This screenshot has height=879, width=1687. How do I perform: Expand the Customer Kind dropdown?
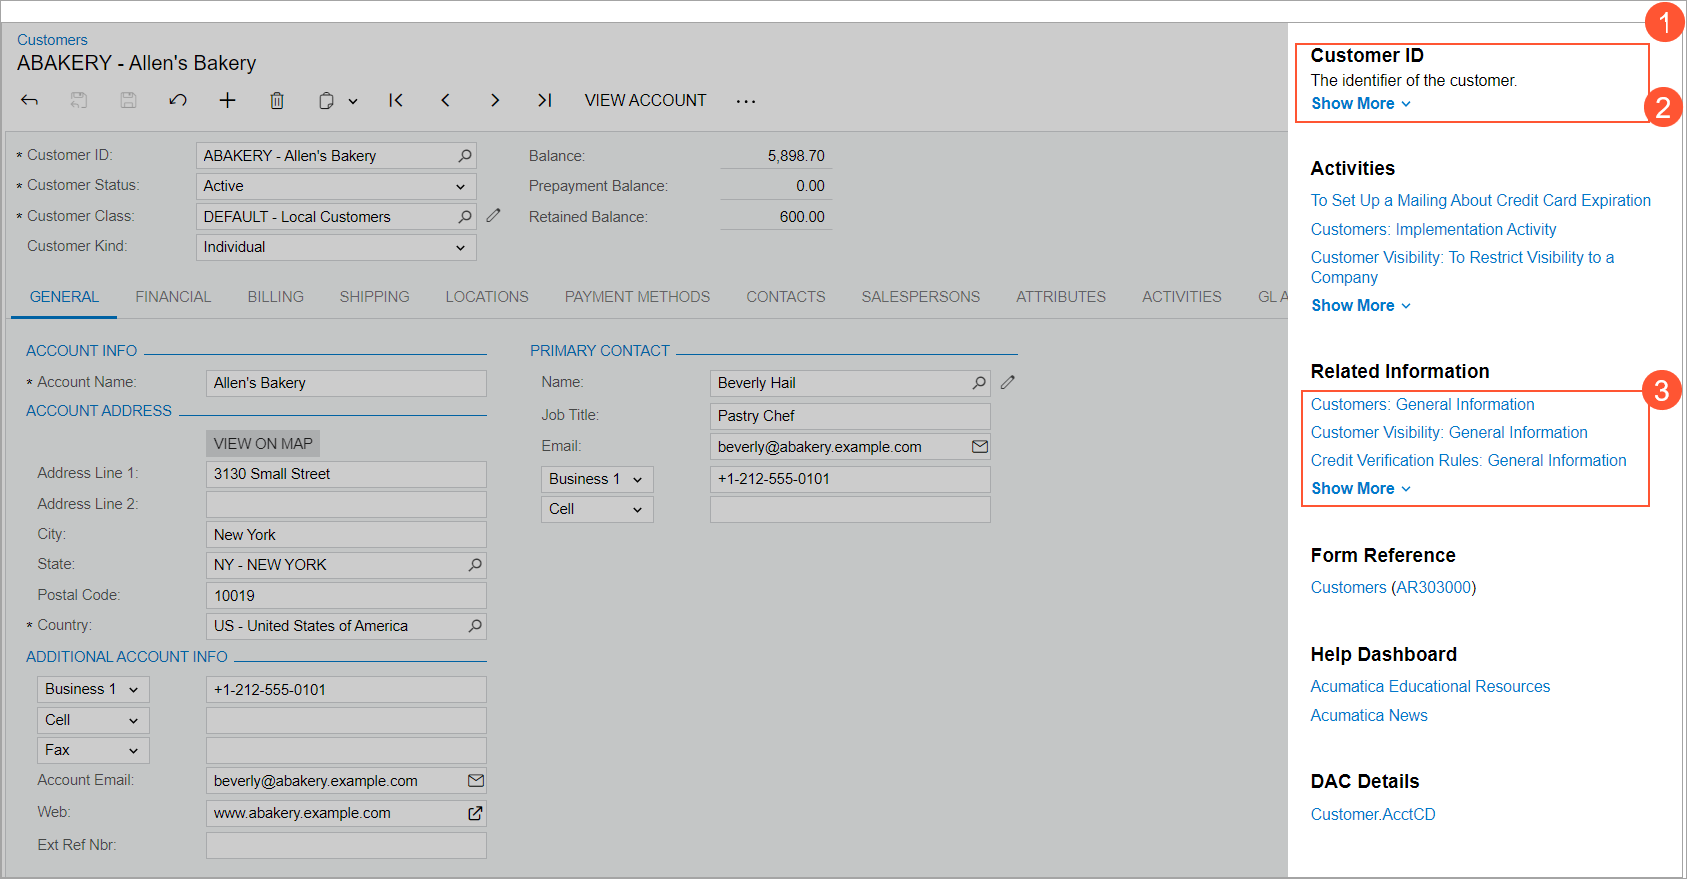(460, 248)
